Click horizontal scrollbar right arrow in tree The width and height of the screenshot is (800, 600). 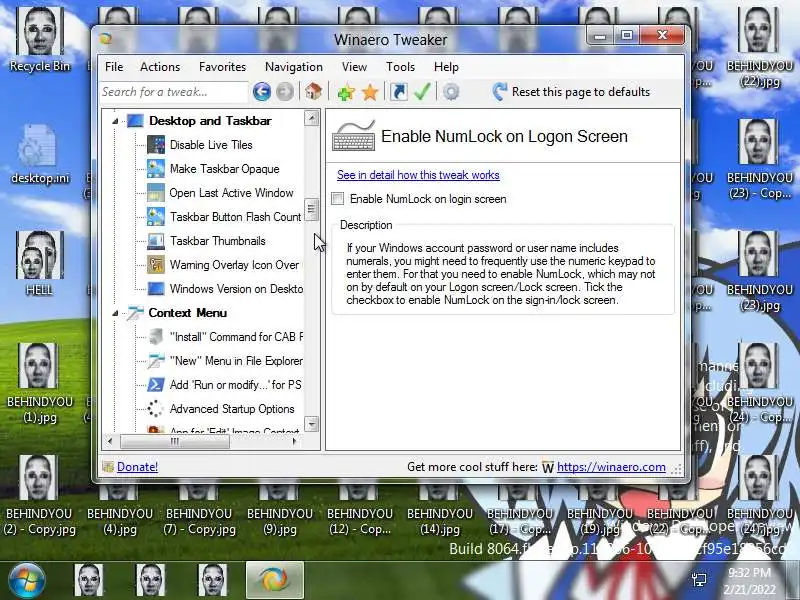294,441
